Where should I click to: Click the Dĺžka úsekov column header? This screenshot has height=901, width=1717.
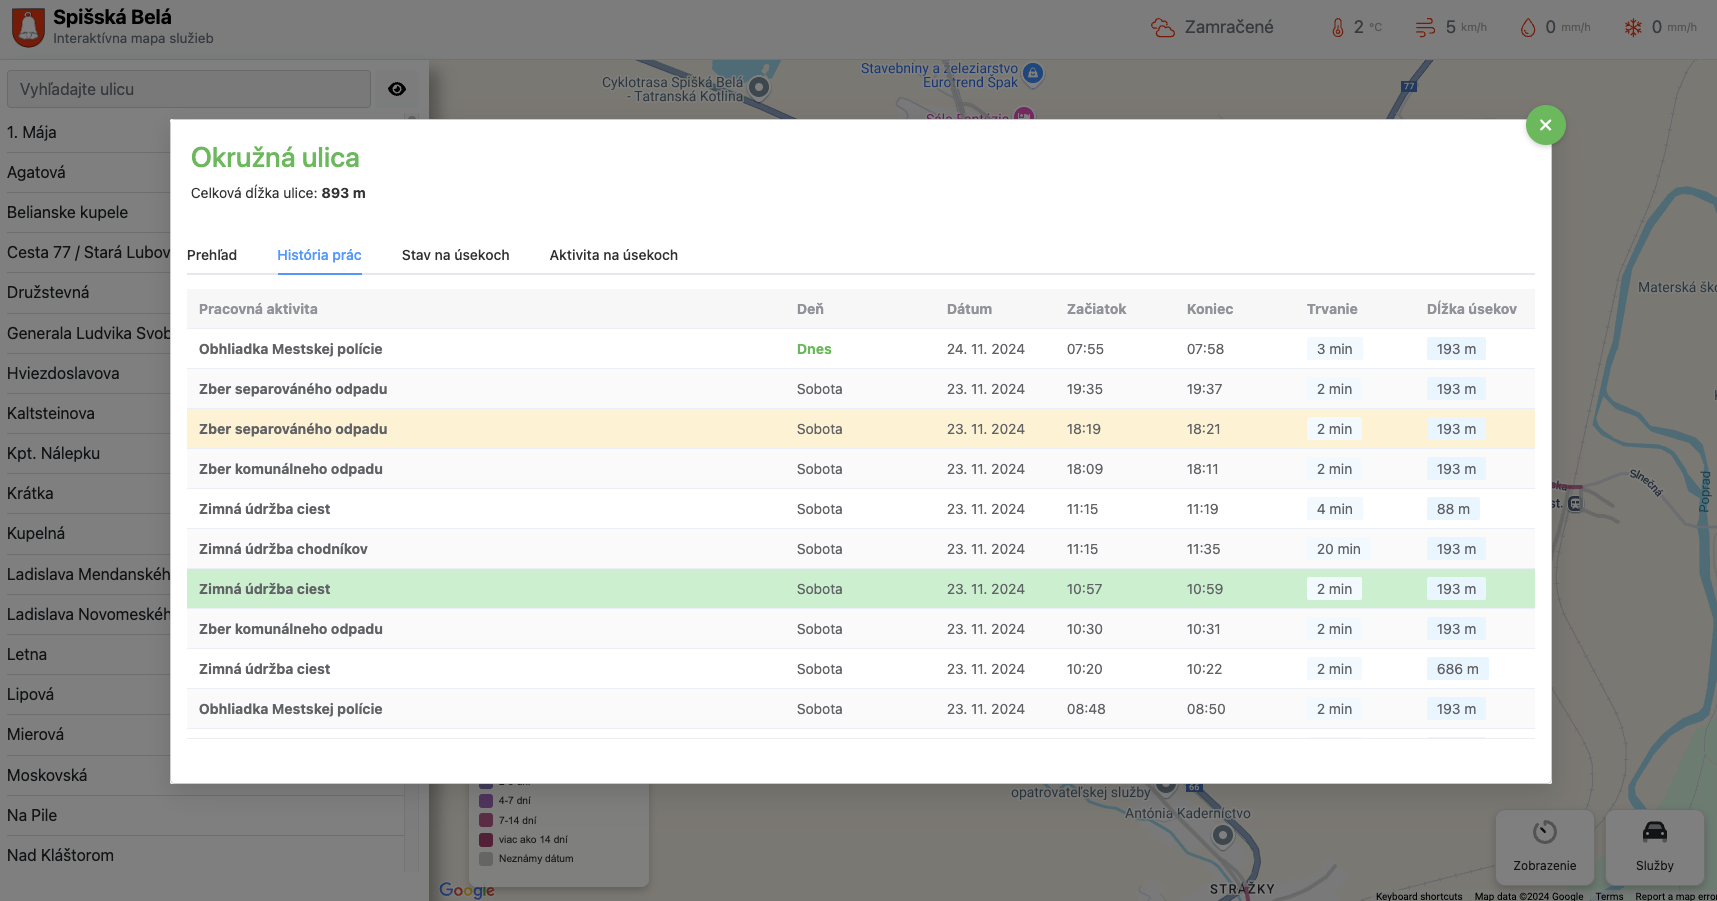coord(1472,309)
